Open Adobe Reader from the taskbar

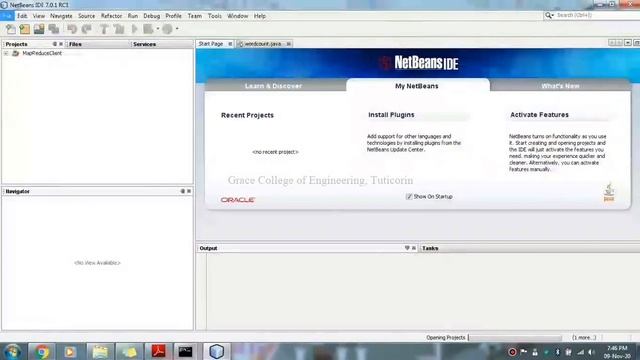pyautogui.click(x=158, y=351)
